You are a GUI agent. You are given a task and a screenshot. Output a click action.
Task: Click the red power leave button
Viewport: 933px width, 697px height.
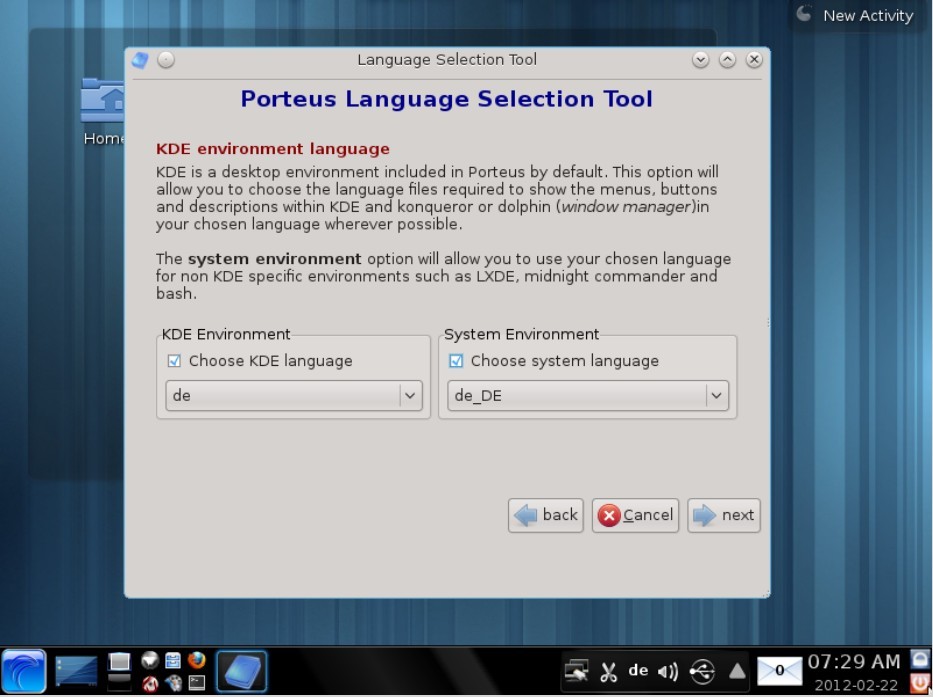point(921,683)
